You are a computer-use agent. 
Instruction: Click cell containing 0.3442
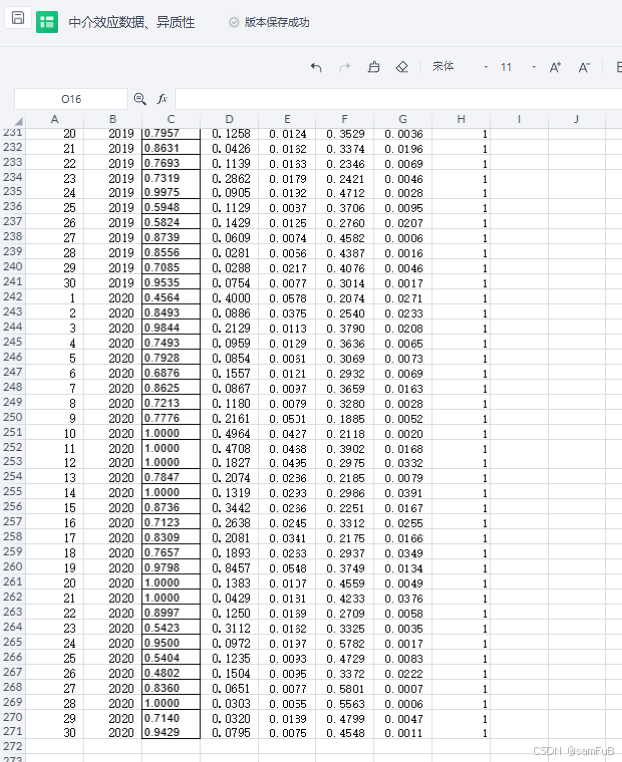[229, 507]
